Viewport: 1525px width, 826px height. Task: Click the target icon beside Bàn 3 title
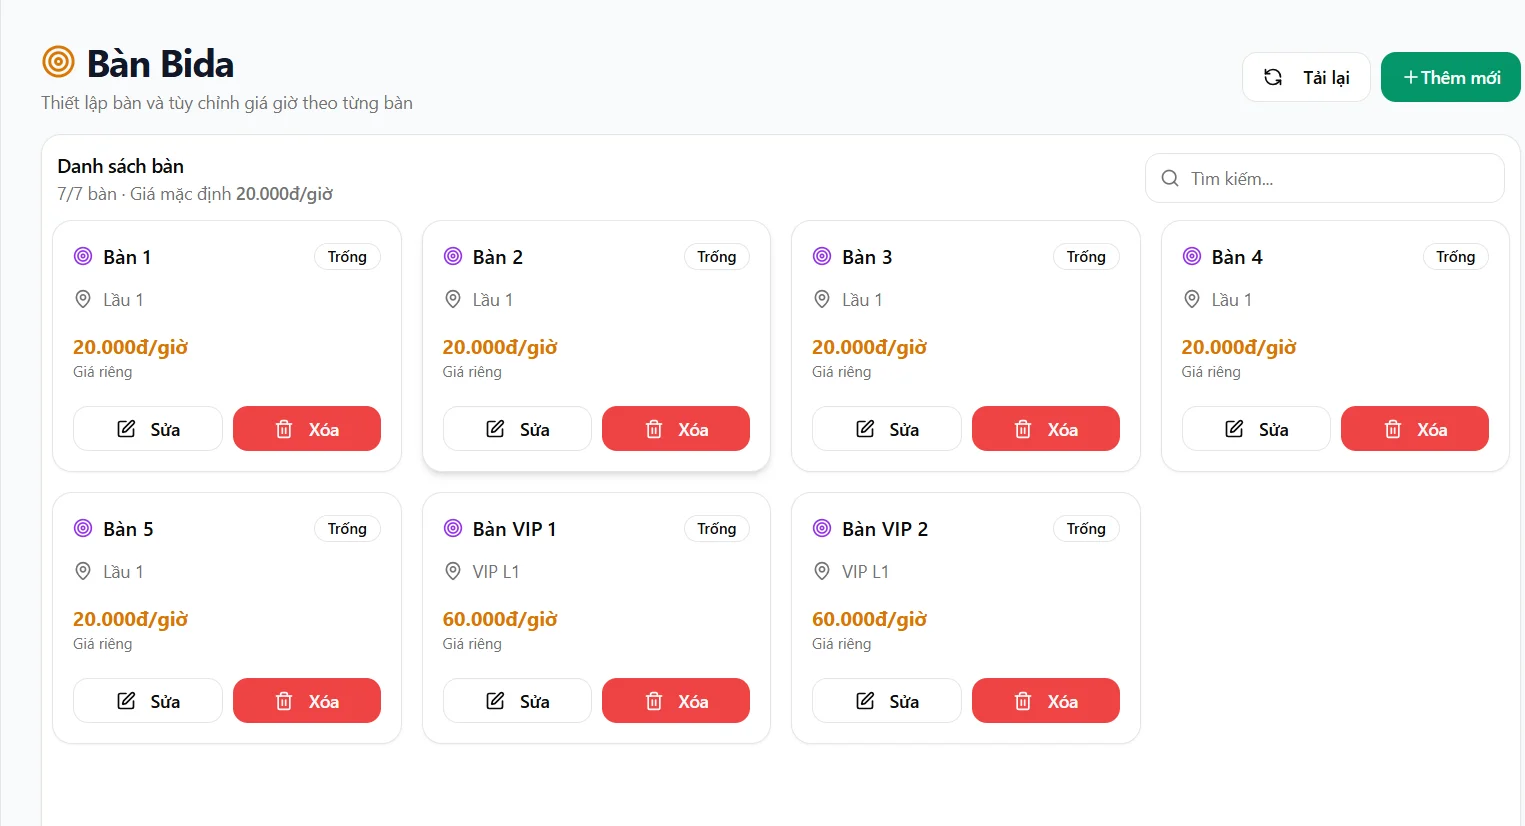pos(822,257)
